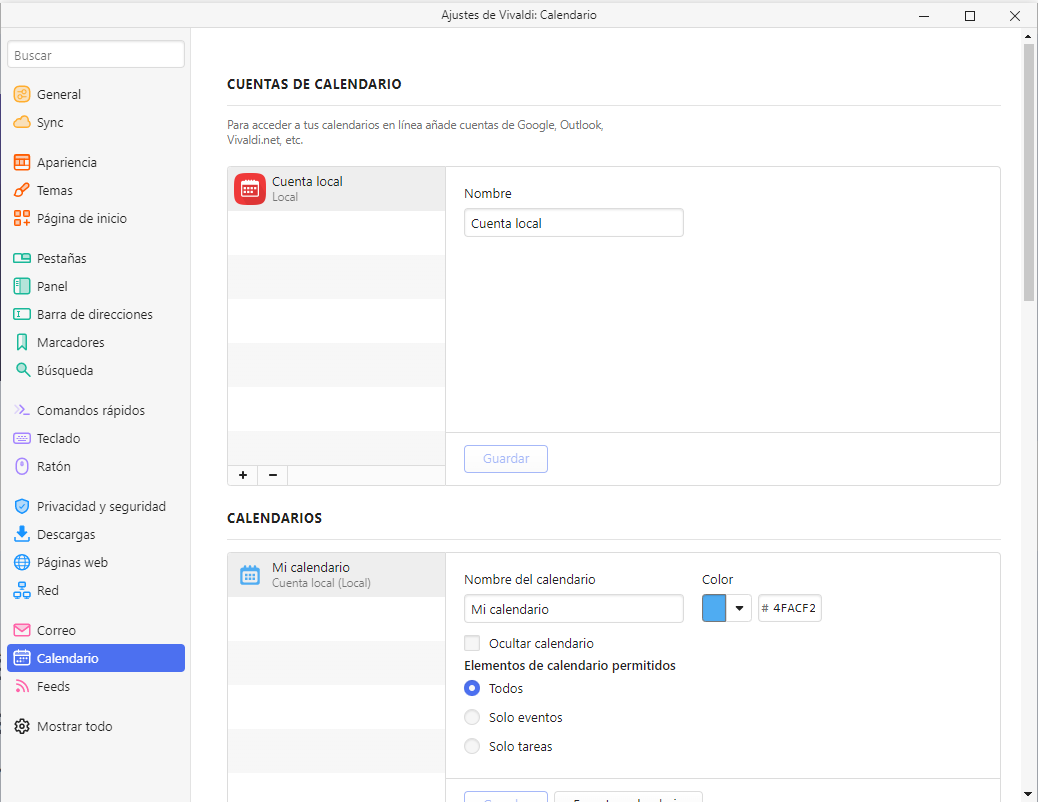Remove calendar account with minus button
This screenshot has width=1038, height=802.
point(273,475)
